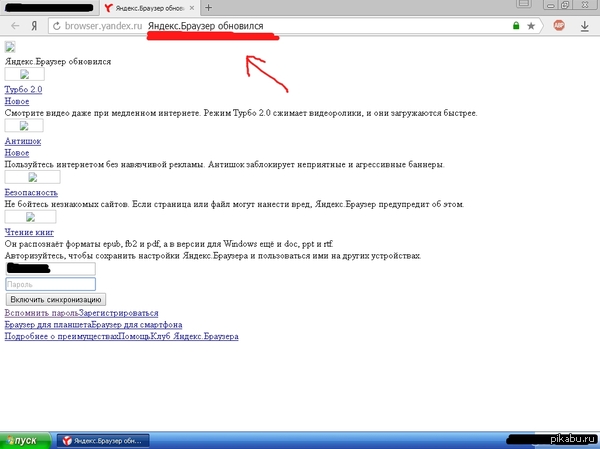Screen dimensions: 600x449
Task: Bookmark the page with the star icon
Action: (x=531, y=25)
